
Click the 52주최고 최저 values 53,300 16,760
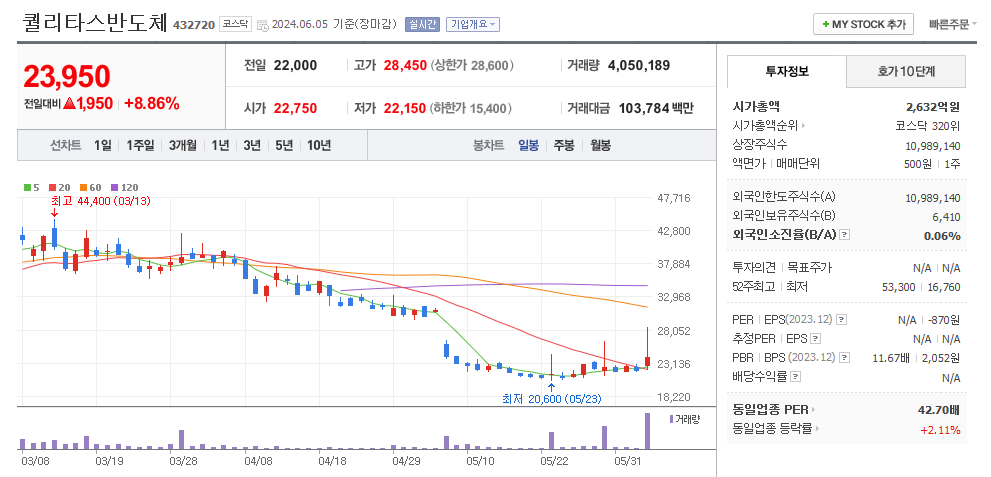click(x=921, y=287)
